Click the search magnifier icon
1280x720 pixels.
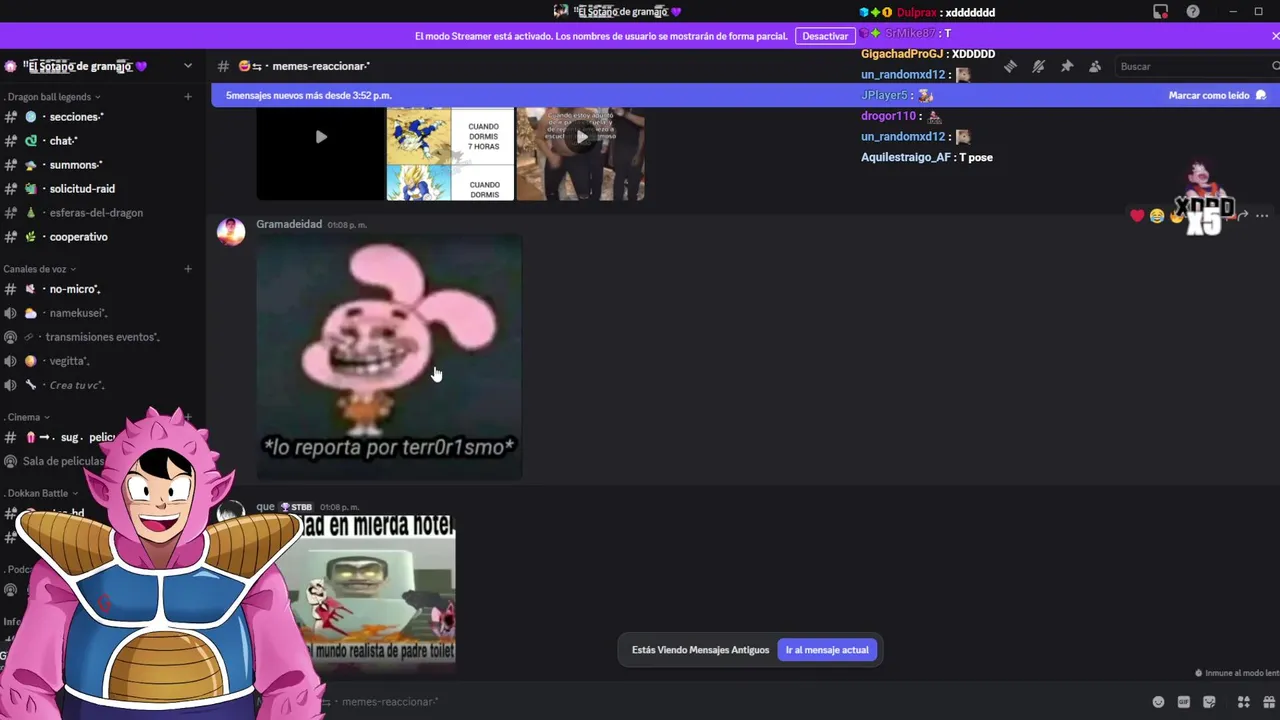tap(1275, 66)
